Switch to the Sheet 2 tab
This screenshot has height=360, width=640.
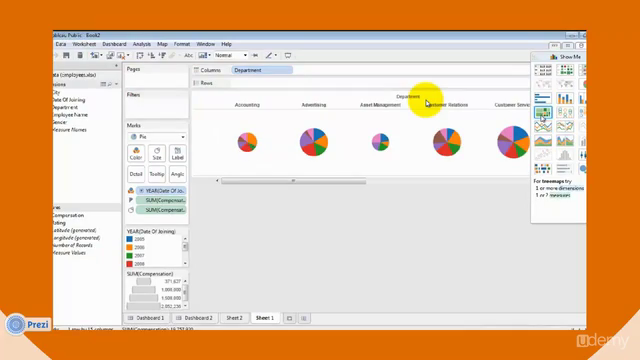(x=234, y=318)
